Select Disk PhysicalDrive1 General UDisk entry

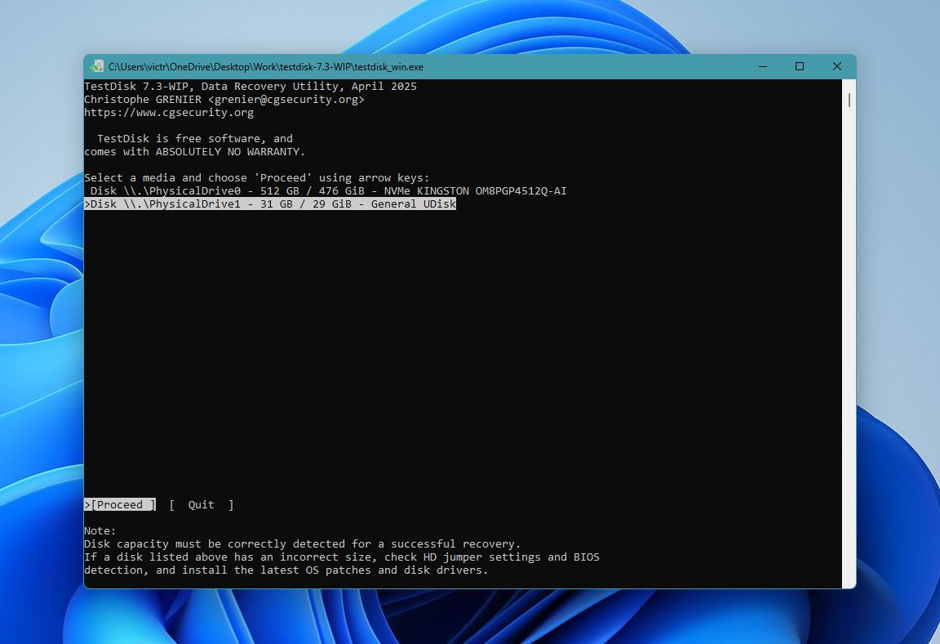(x=270, y=204)
